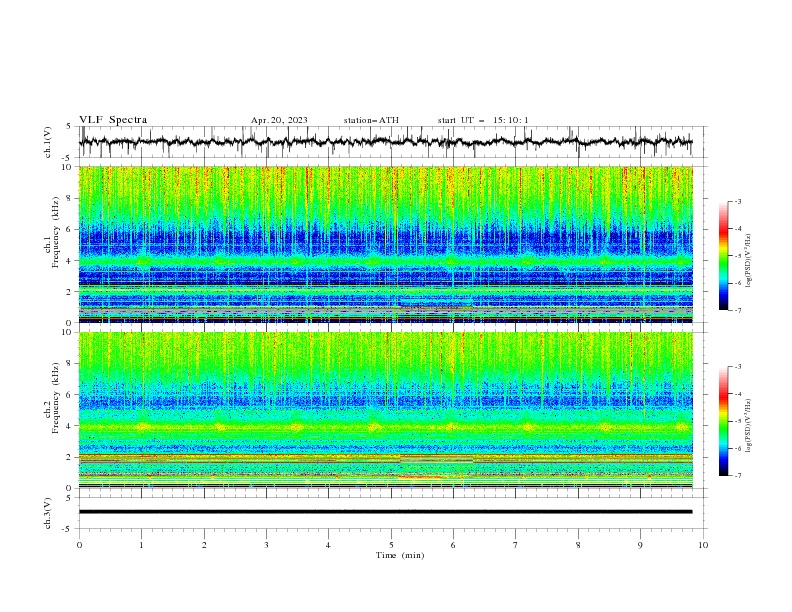Click the 'start UT = 15:10:1' text
This screenshot has height=612, width=792.
tap(483, 120)
